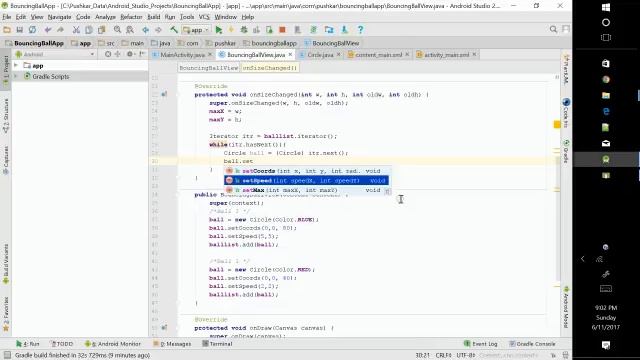This screenshot has width=640, height=360.
Task: Click the Windows action center icon
Action: coord(606,345)
